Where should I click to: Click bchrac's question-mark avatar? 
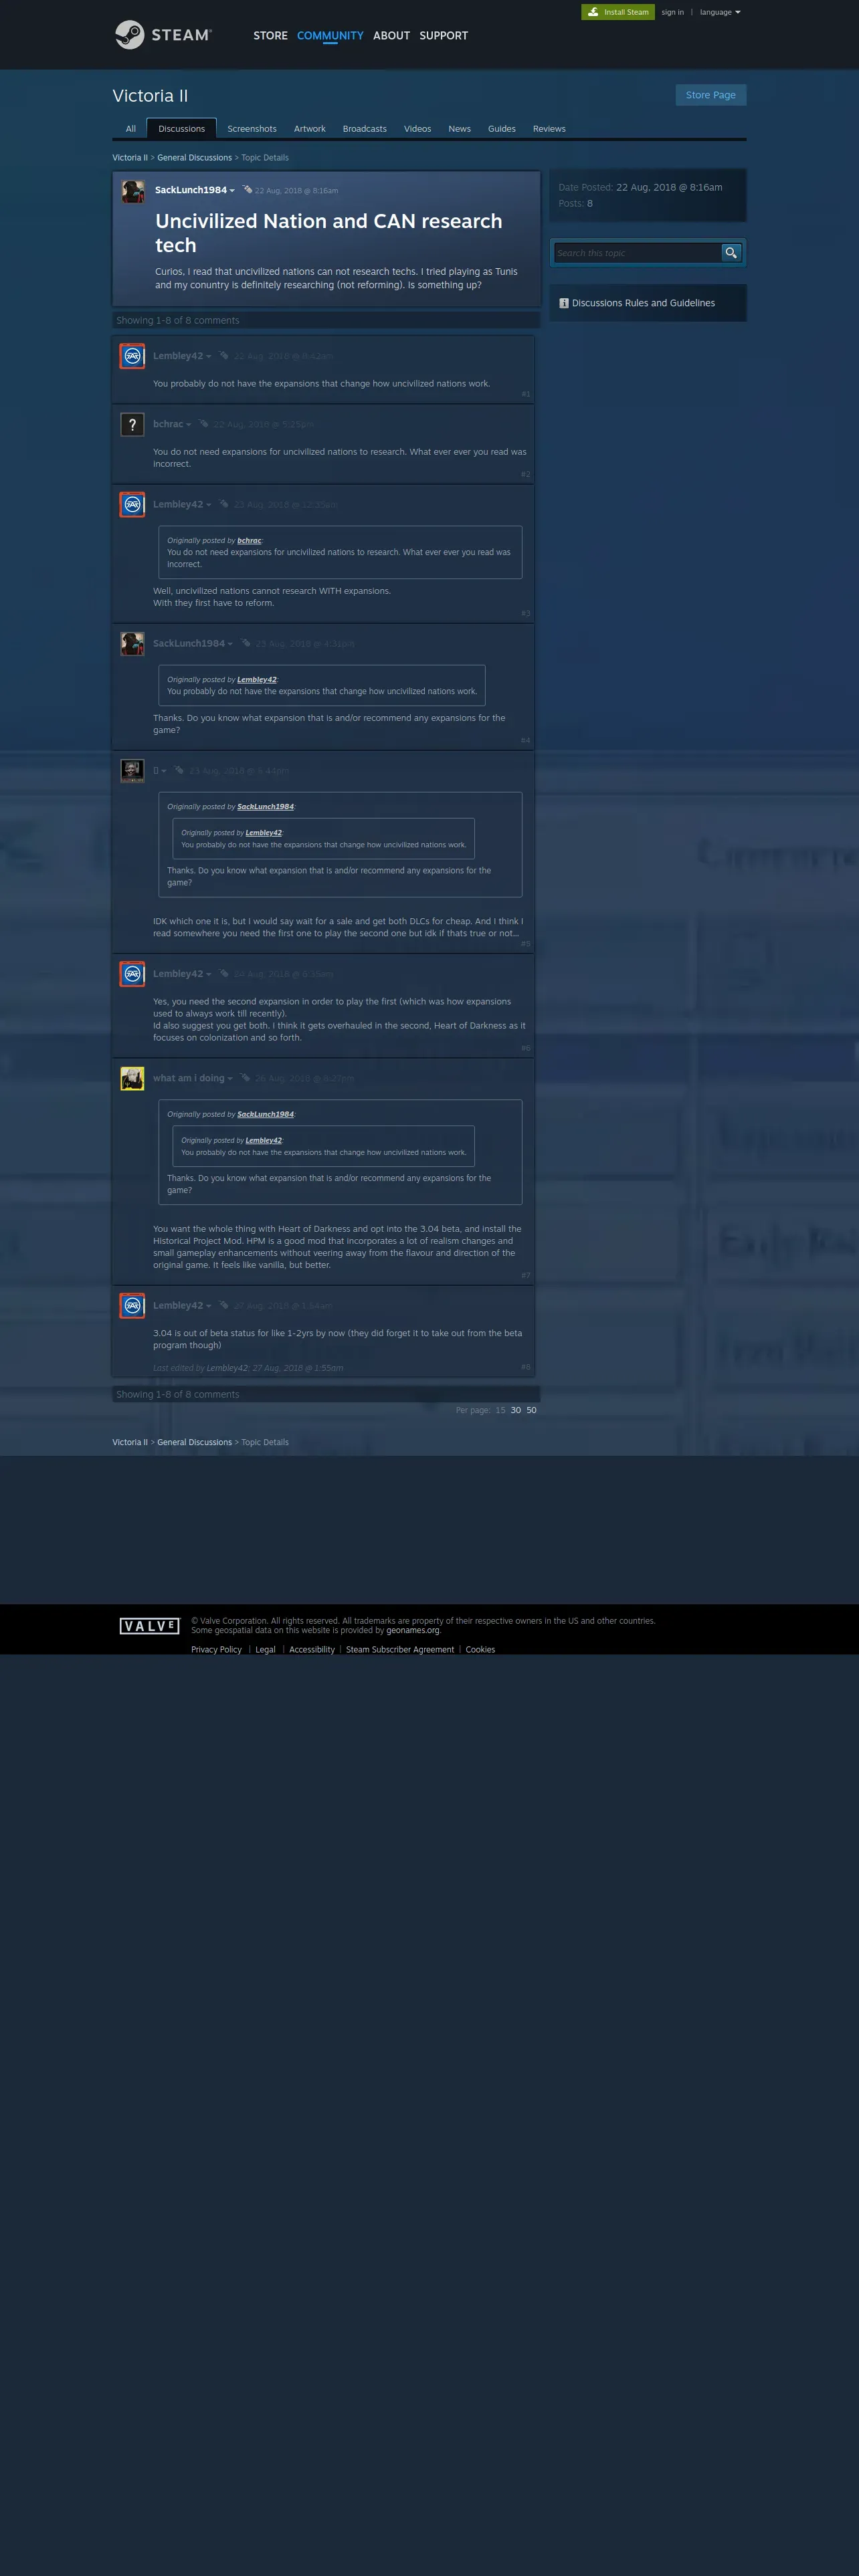pos(132,425)
